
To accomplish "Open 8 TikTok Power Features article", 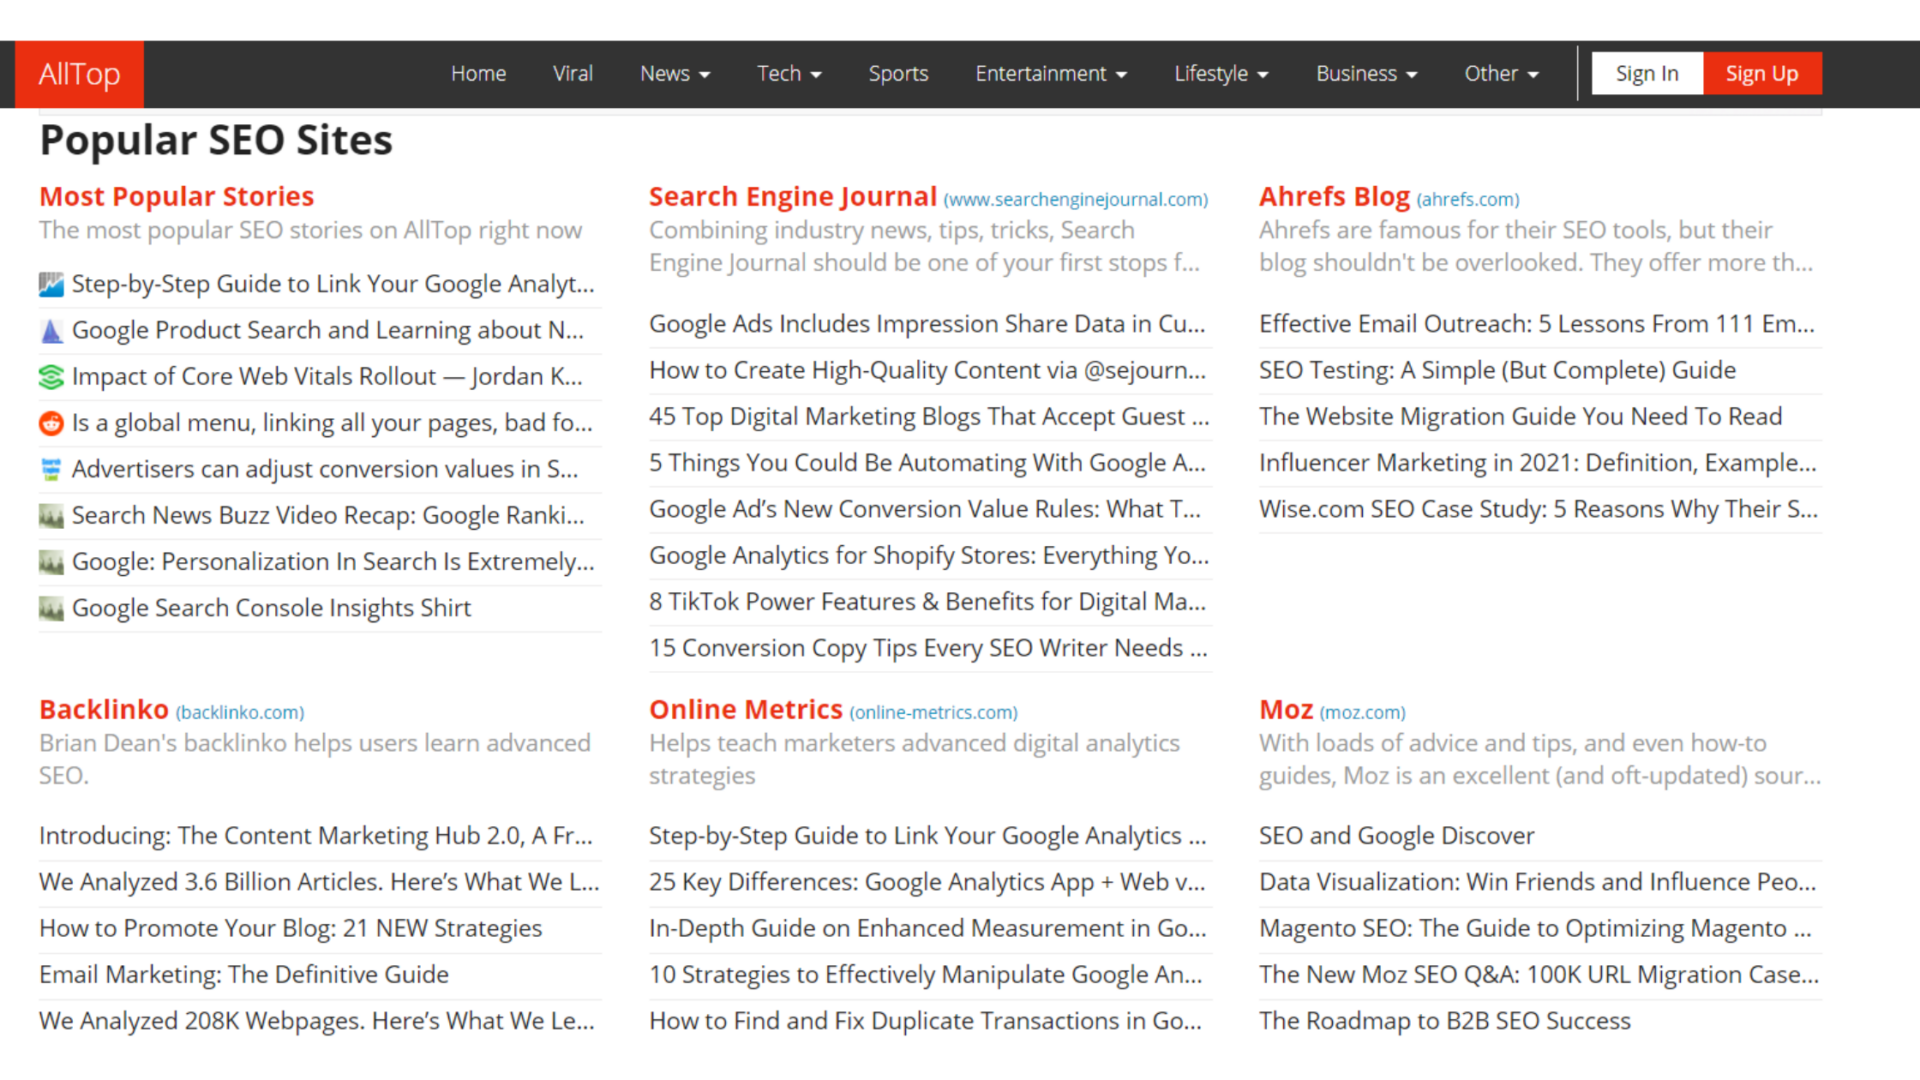I will [x=927, y=602].
